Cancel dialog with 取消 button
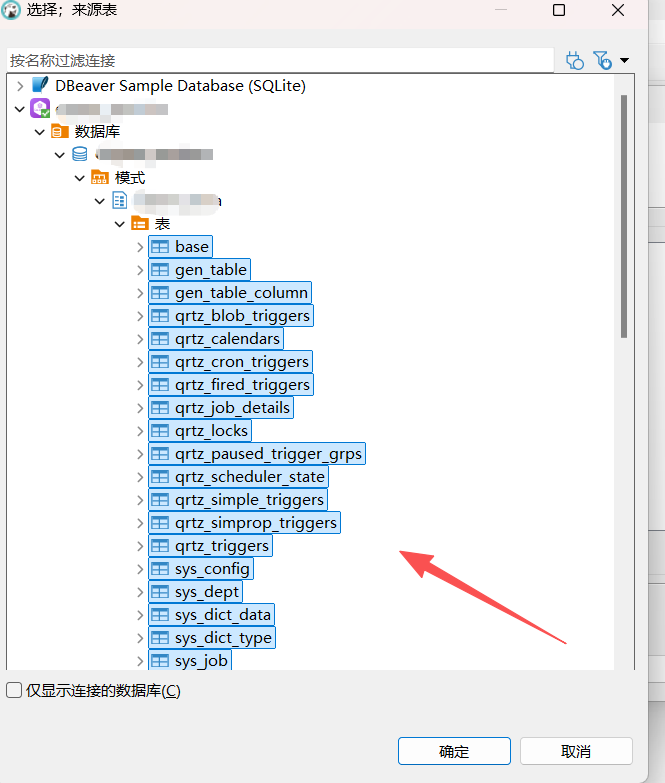This screenshot has height=783, width=665. point(576,751)
